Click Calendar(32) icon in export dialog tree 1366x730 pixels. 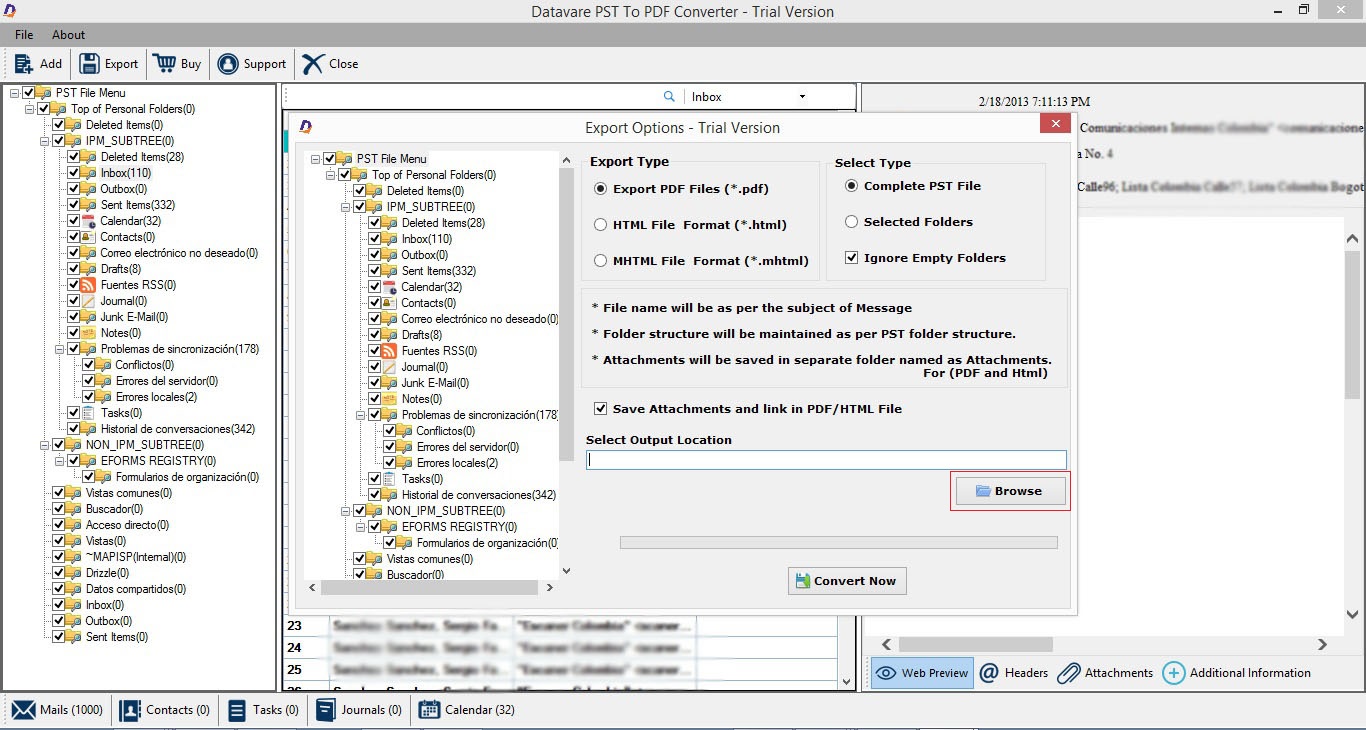coord(390,287)
